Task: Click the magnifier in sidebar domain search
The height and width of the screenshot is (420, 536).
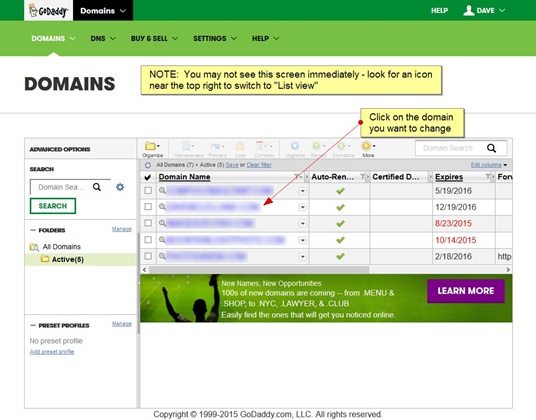Action: click(97, 187)
